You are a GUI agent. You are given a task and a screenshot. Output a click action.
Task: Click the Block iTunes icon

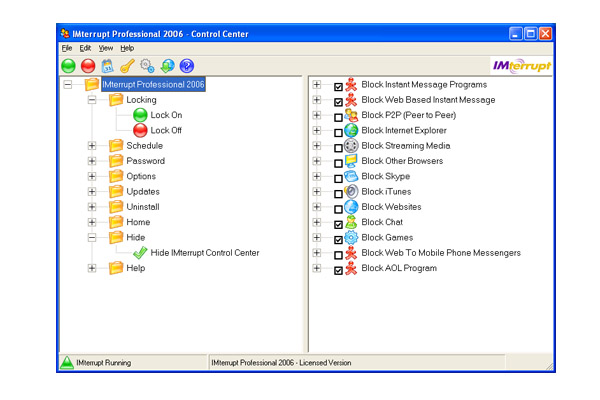point(351,191)
